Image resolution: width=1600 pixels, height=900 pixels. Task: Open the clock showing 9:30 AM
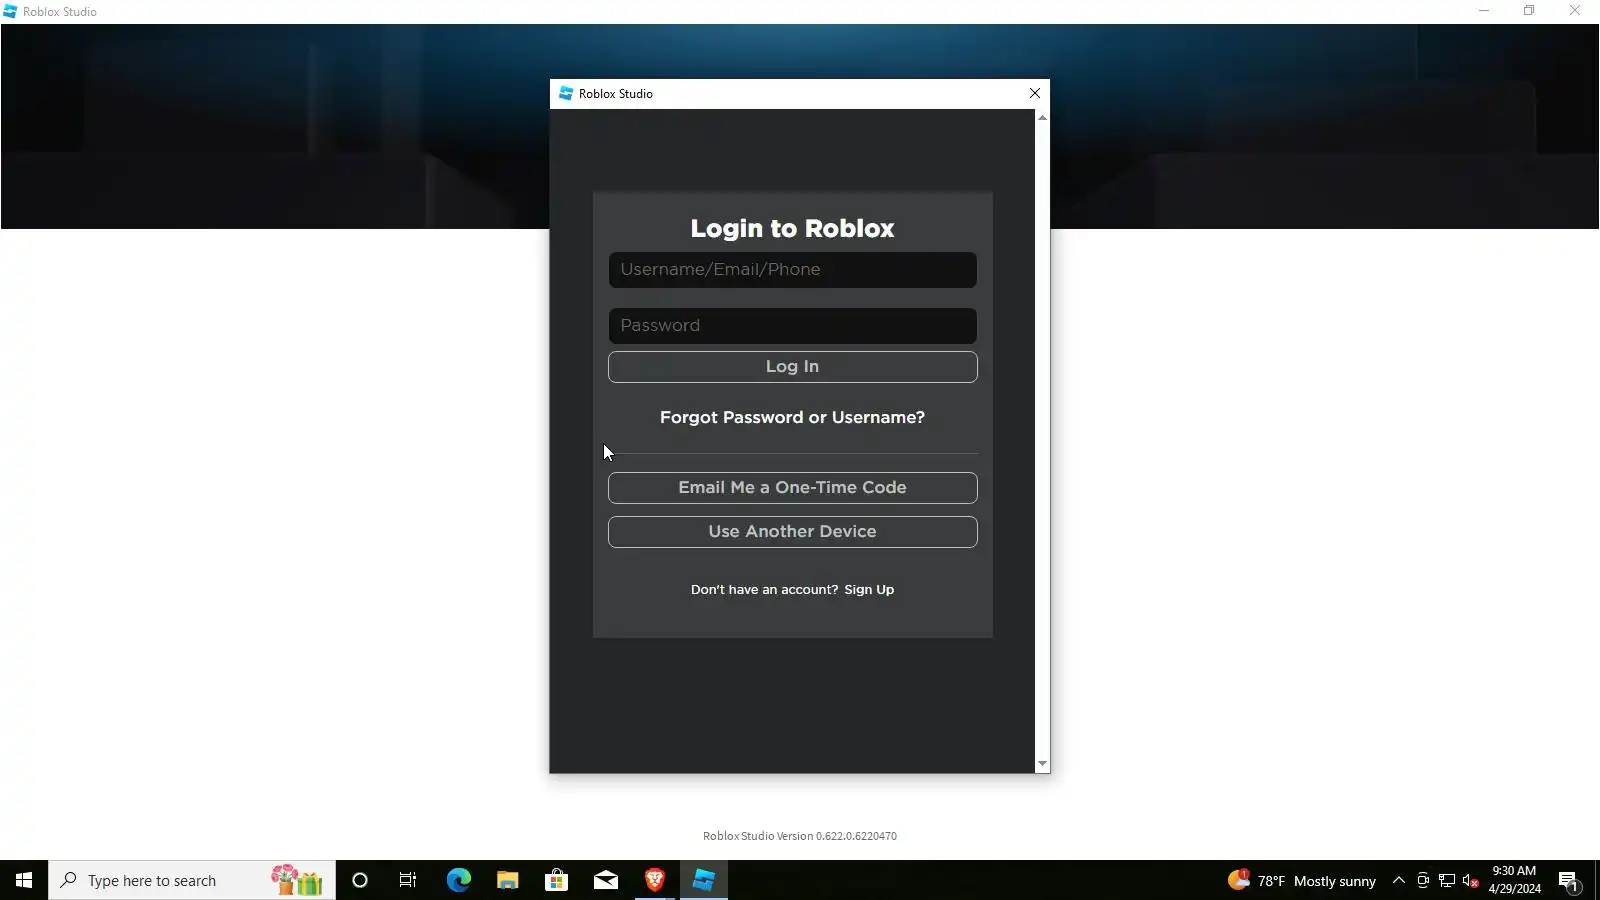[1514, 880]
